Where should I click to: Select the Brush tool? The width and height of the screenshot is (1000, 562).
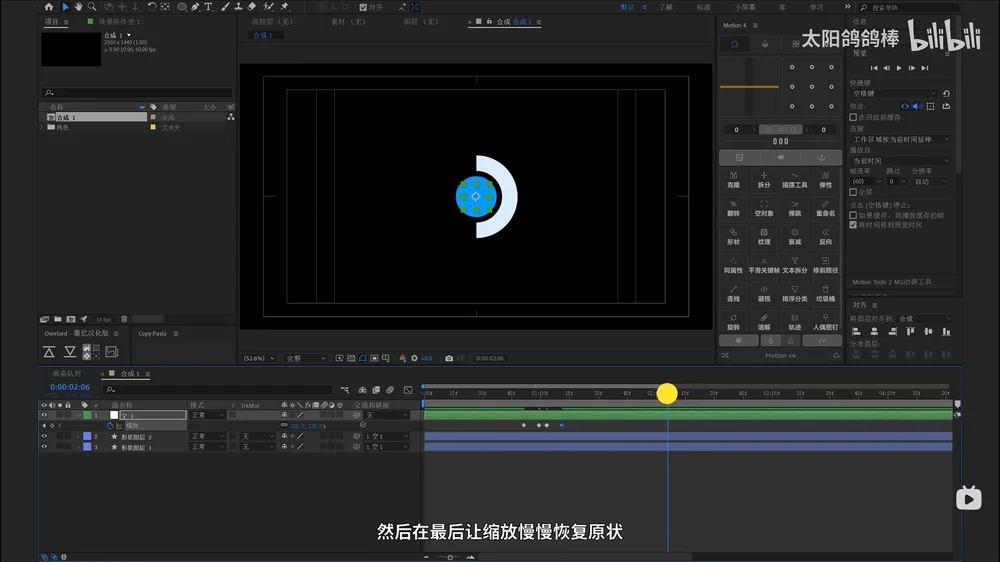tap(224, 7)
